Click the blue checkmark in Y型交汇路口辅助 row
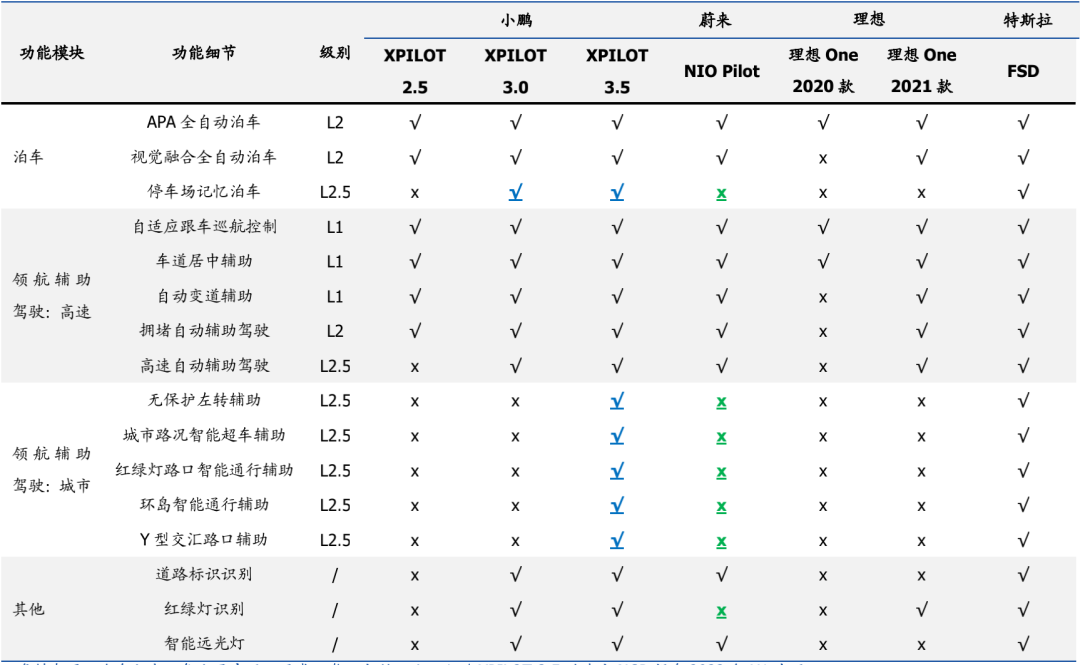Viewport: 1080px width, 665px height. (617, 540)
